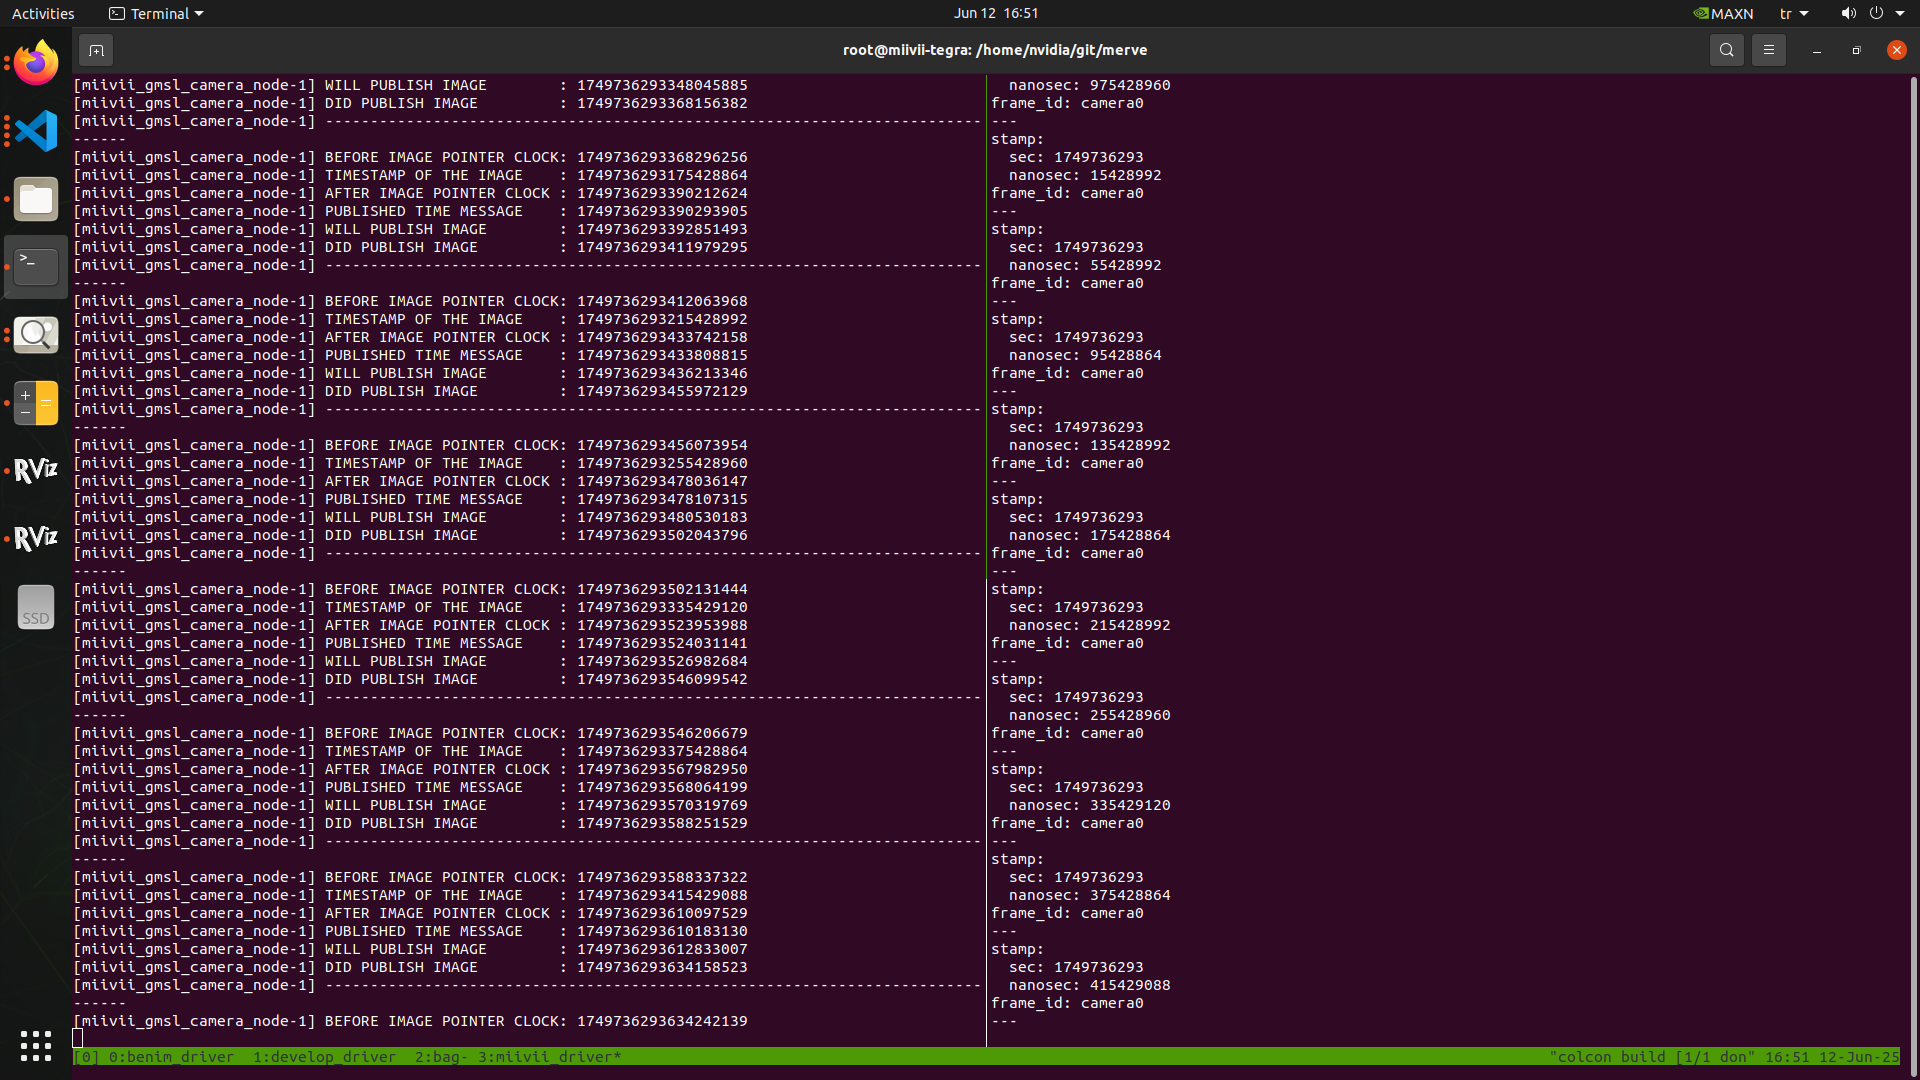The height and width of the screenshot is (1080, 1920).
Task: Click the tmux status "colcon build [1/1 don"
Action: tap(1652, 1057)
